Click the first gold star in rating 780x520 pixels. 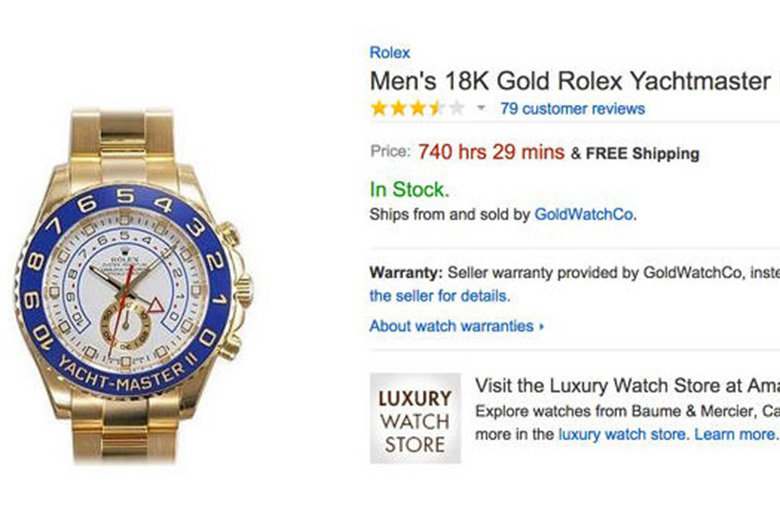click(379, 108)
